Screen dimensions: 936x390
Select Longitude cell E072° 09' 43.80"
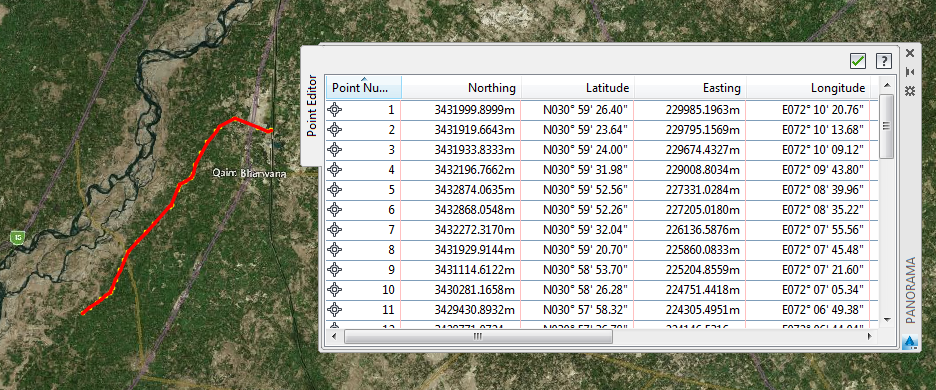coord(808,170)
